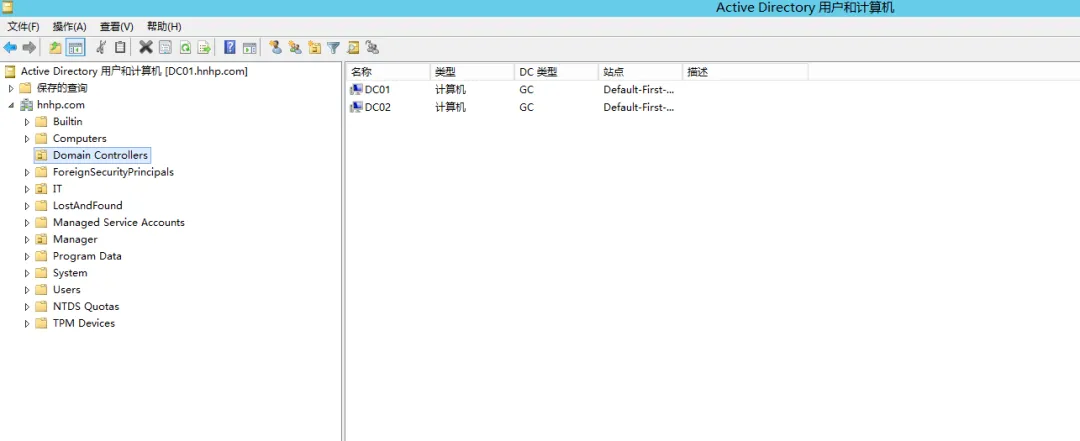Expand the IT organizational unit
This screenshot has height=441, width=1080.
click(x=27, y=189)
